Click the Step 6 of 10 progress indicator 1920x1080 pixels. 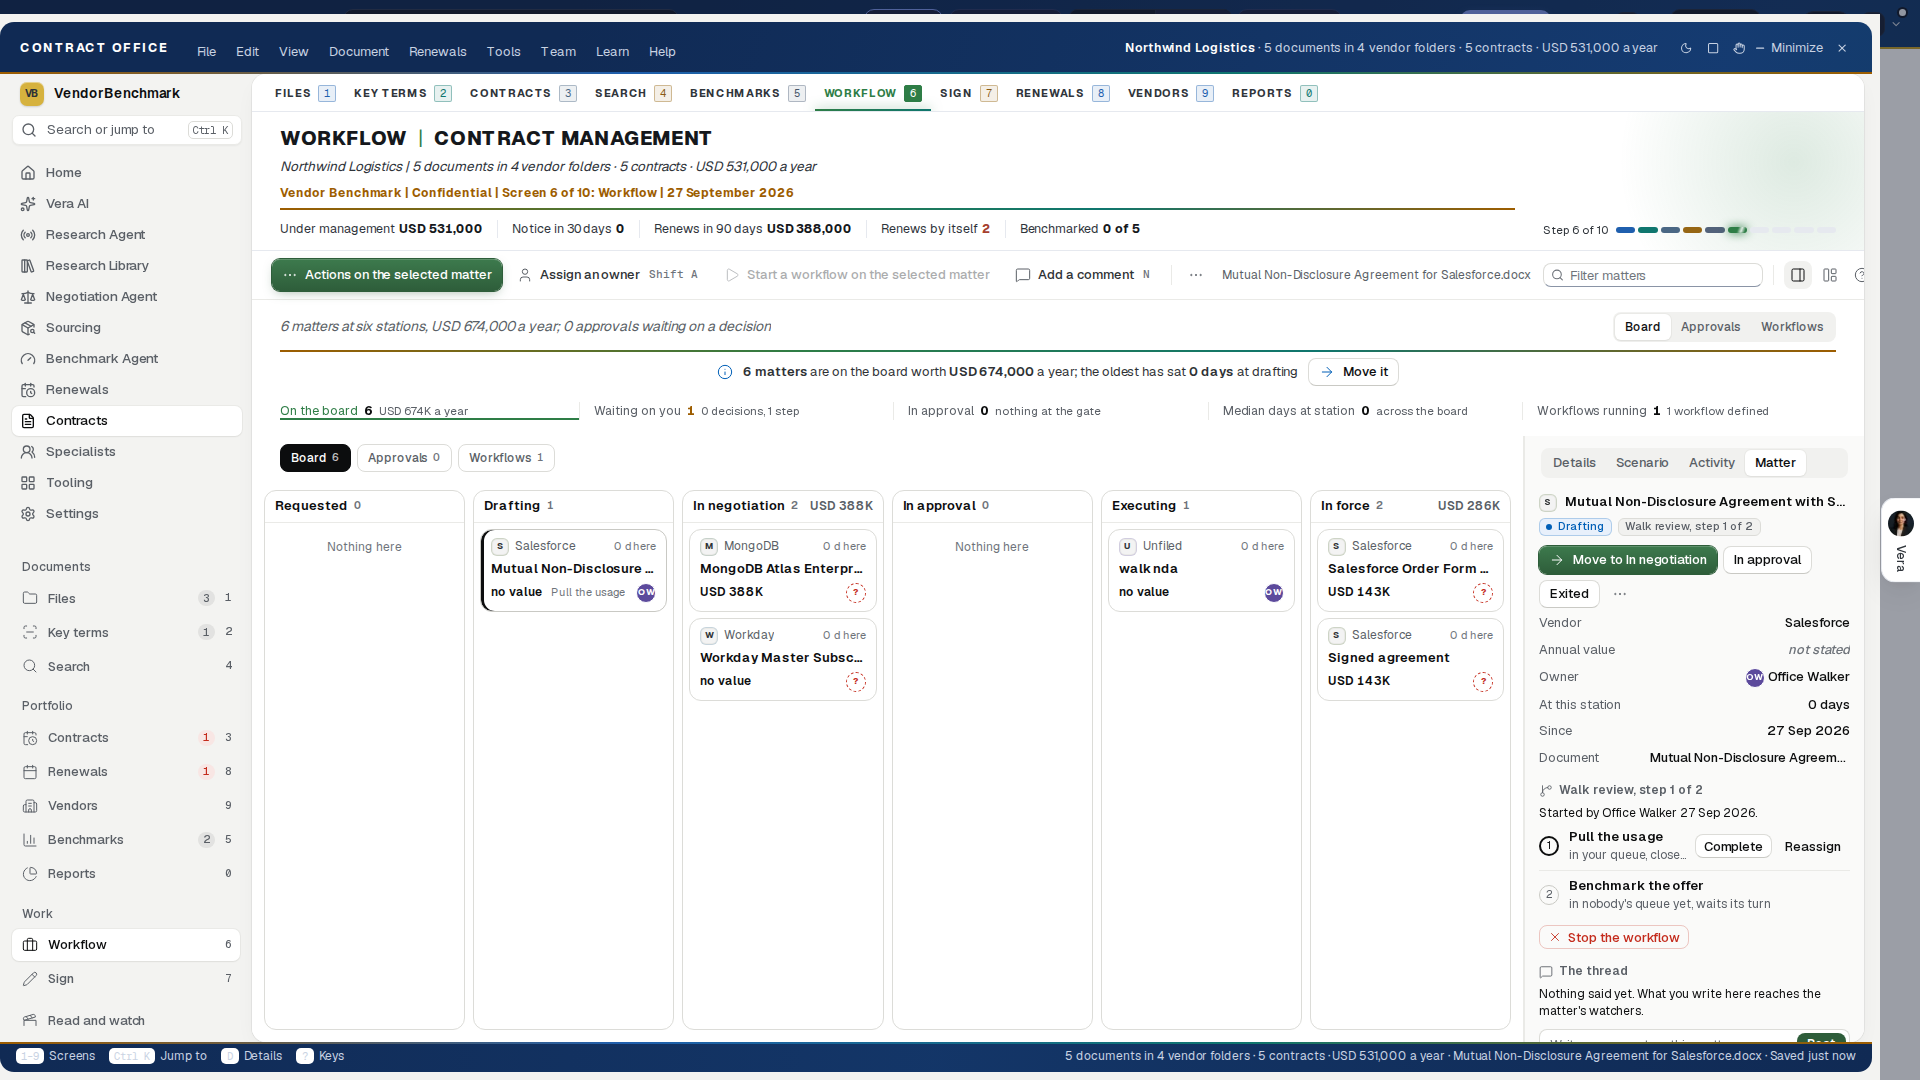click(1690, 230)
